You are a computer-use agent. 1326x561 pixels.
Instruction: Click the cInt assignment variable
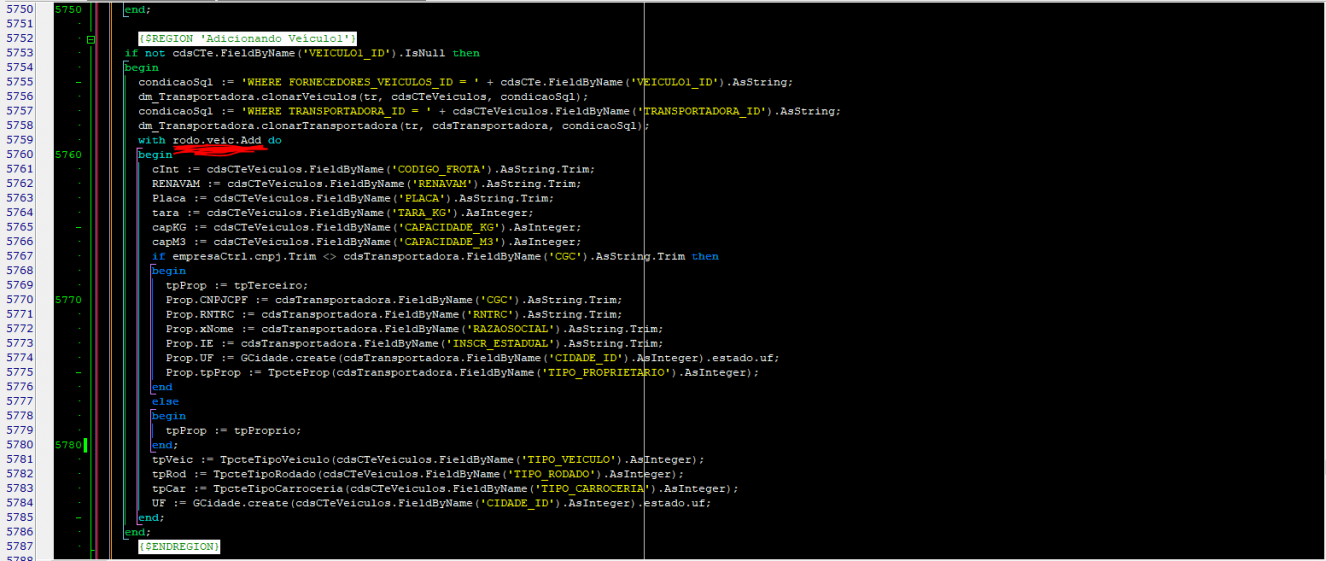click(165, 169)
